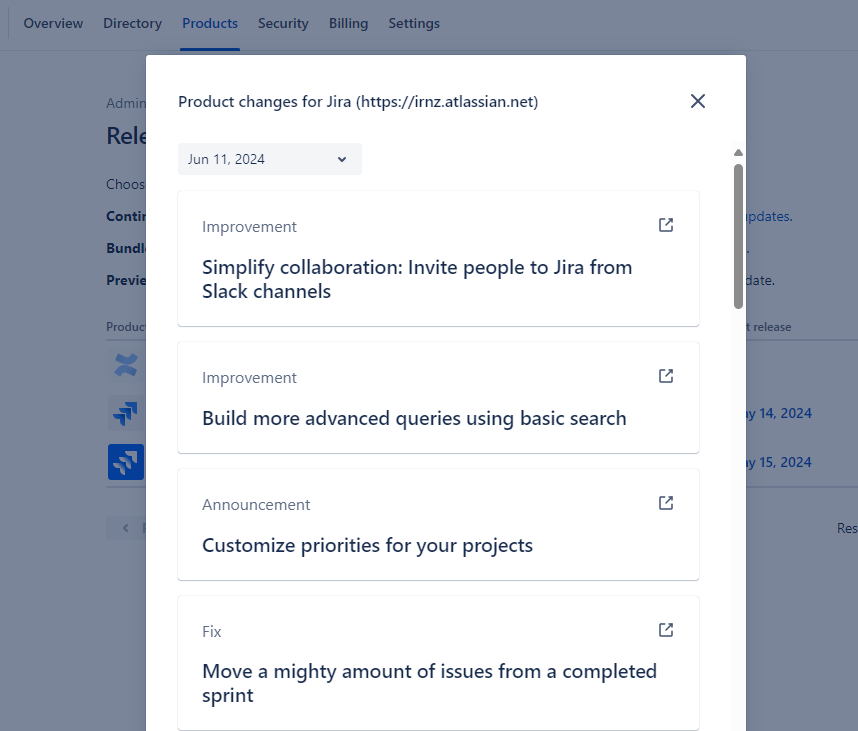
Task: Open 'Move a mighty amount of issues' card
Action: (438, 663)
